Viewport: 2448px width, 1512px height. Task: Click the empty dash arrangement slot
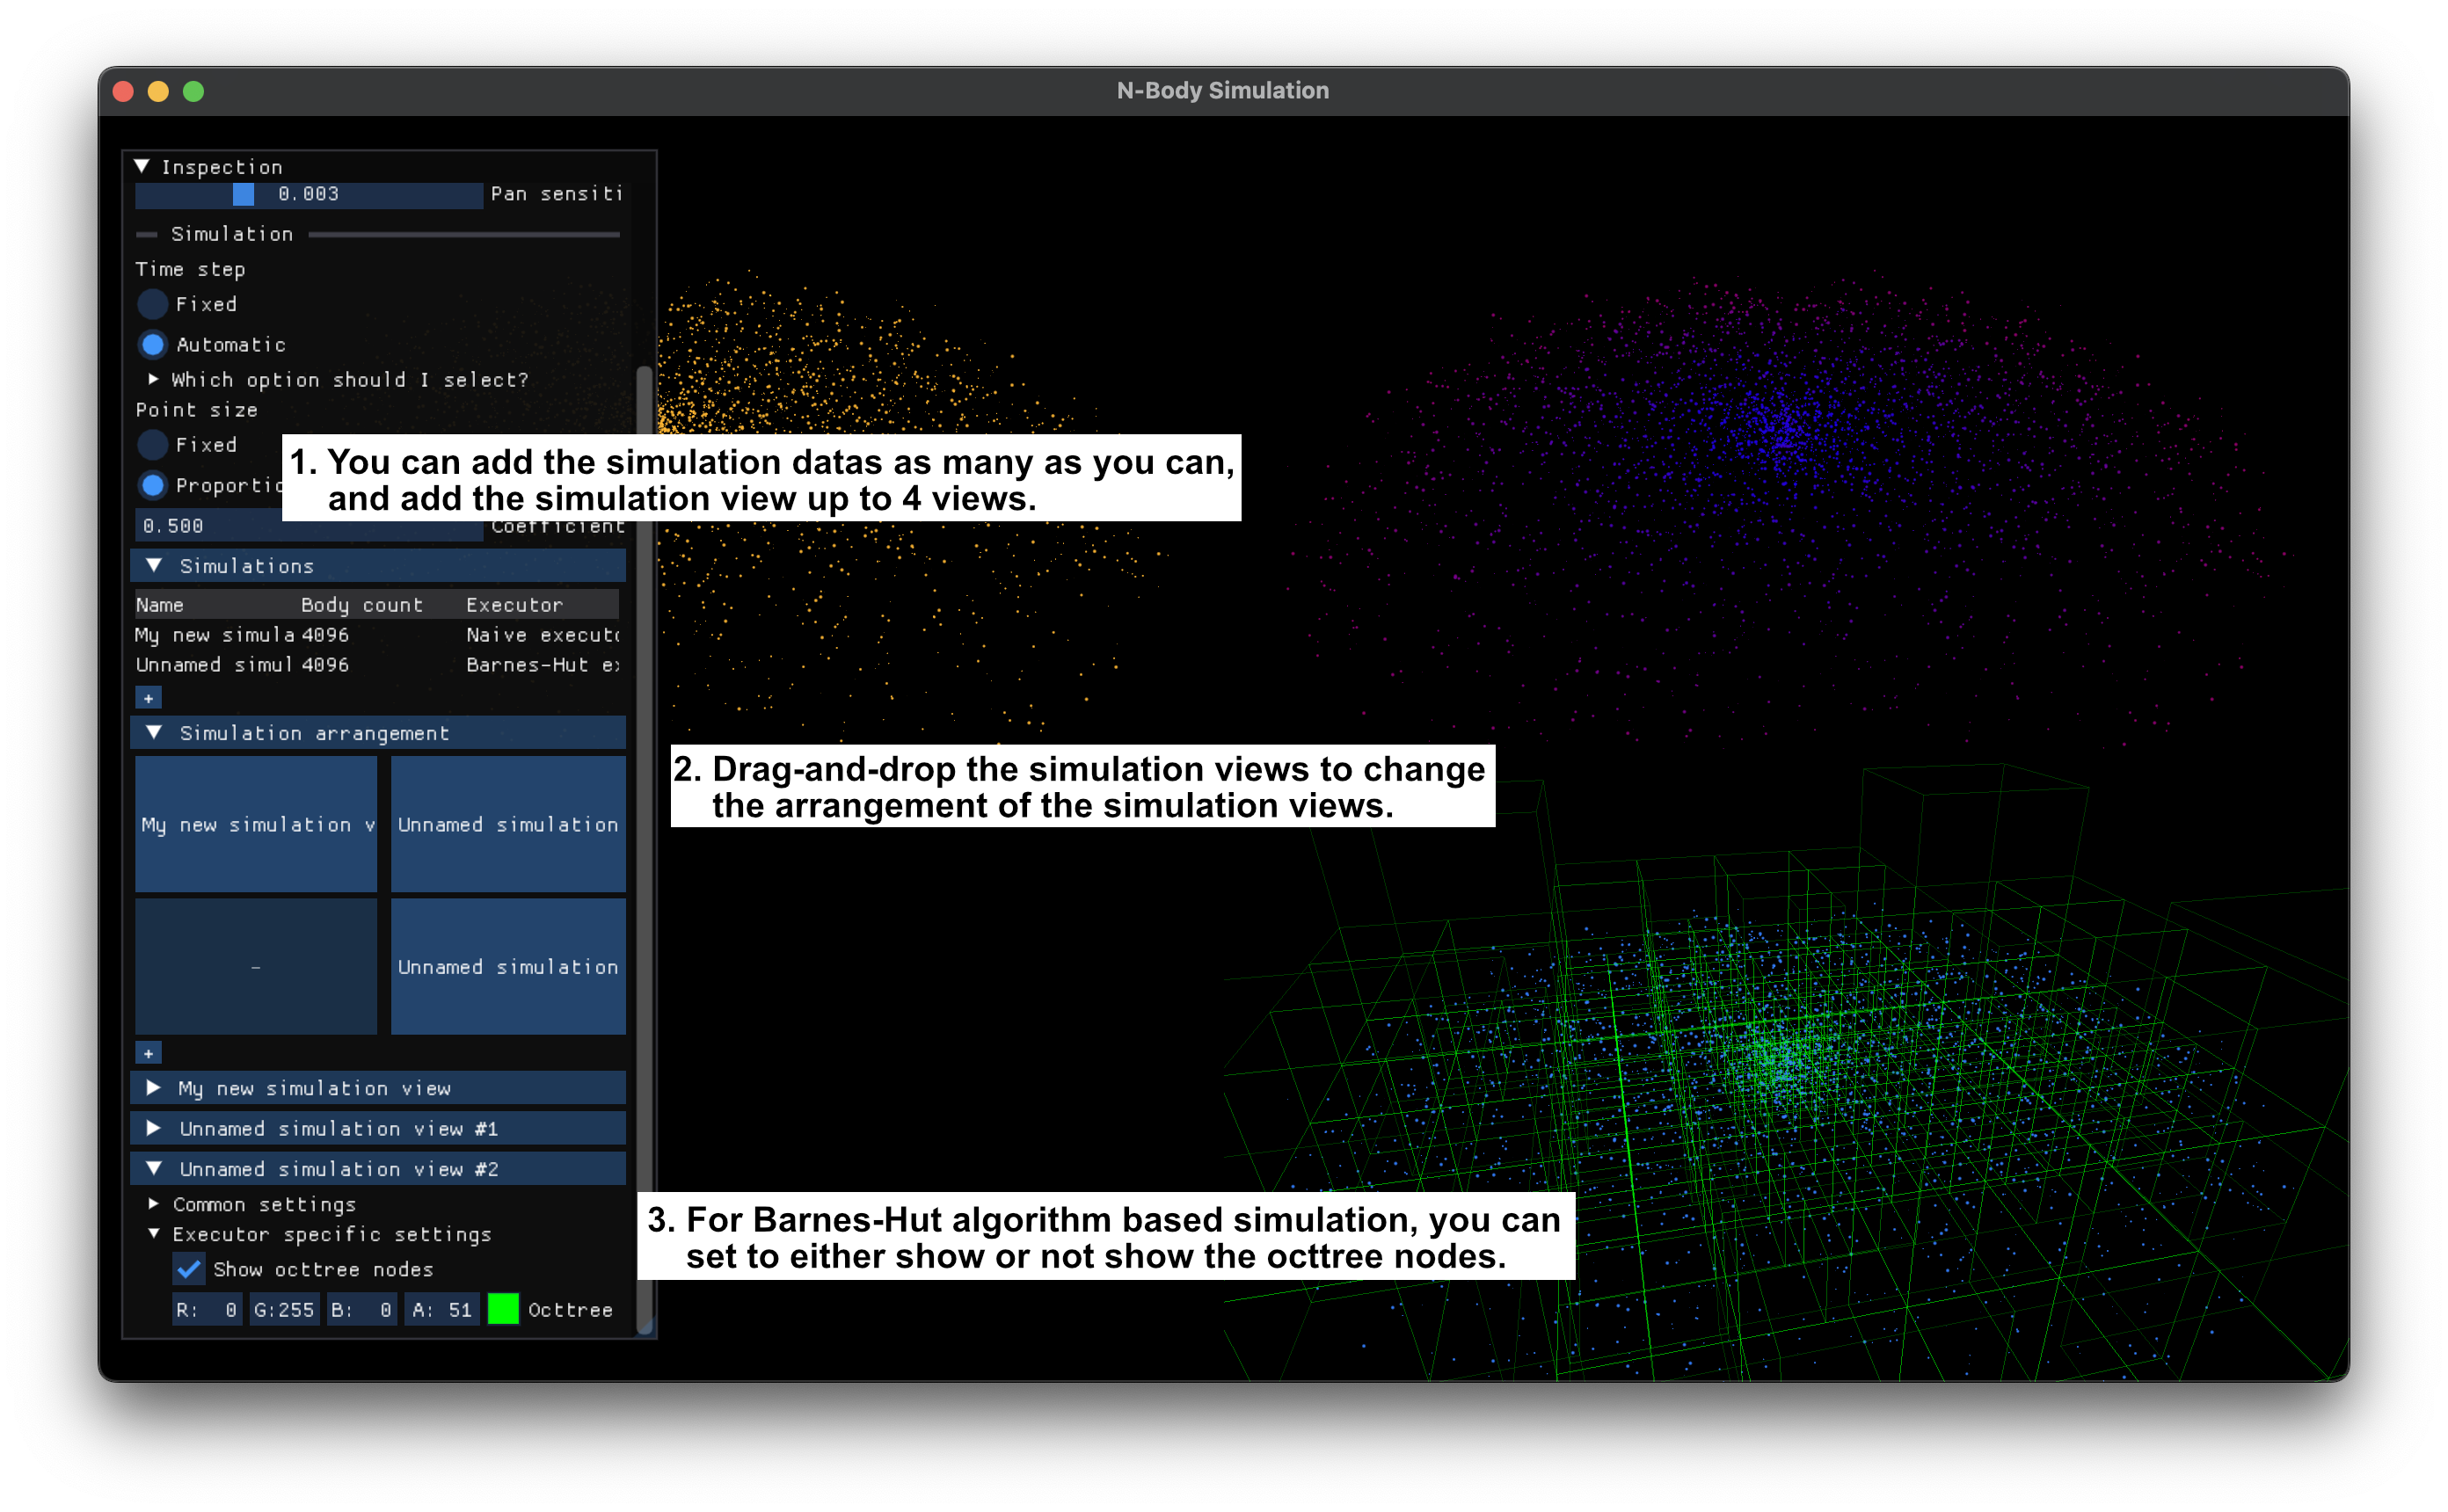(256, 966)
